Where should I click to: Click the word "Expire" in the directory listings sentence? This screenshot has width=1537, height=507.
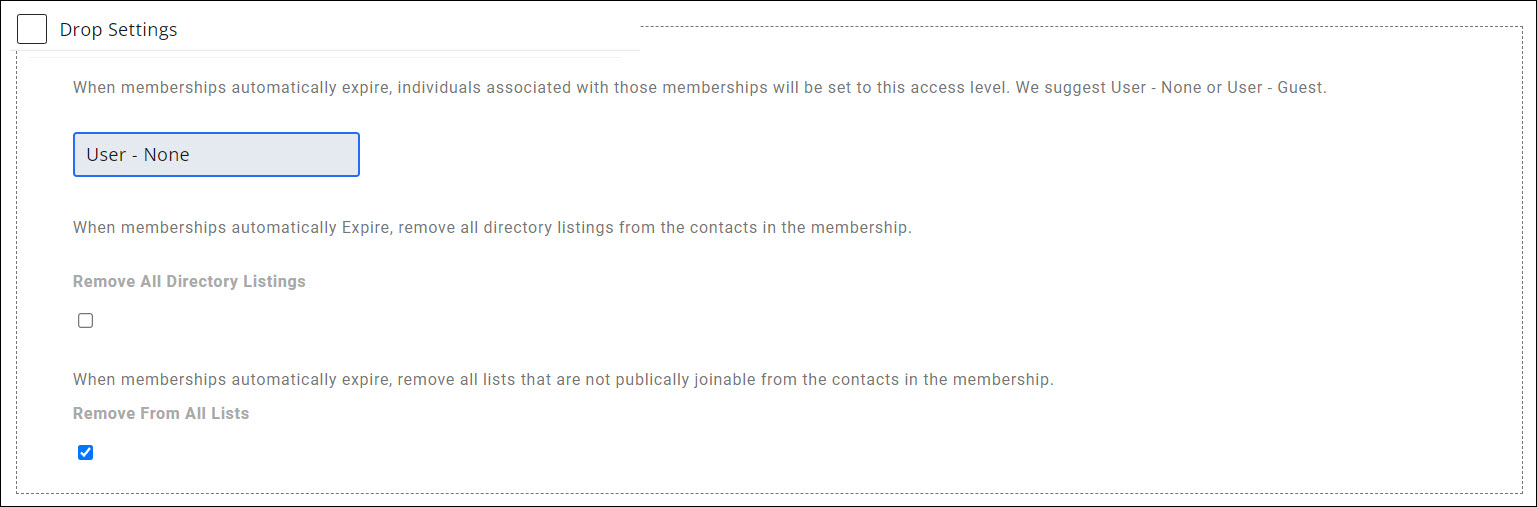(x=366, y=228)
